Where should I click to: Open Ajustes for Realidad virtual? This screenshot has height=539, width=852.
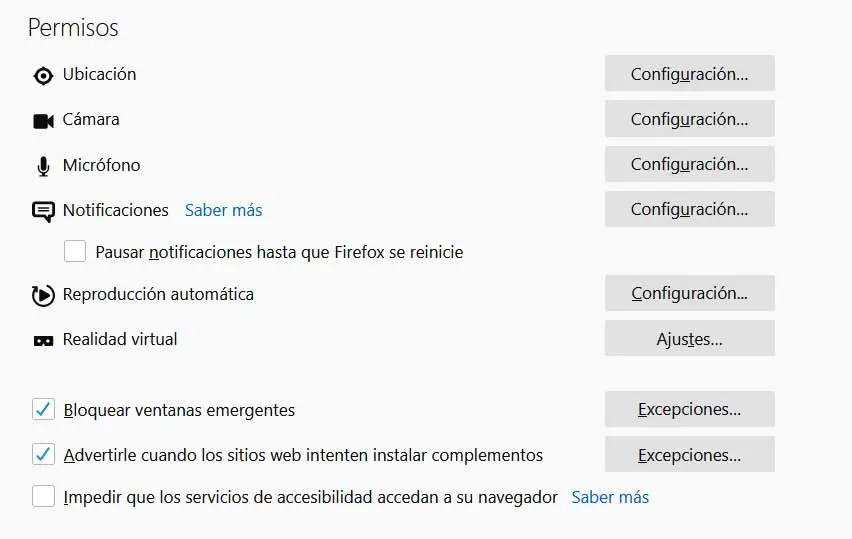689,339
